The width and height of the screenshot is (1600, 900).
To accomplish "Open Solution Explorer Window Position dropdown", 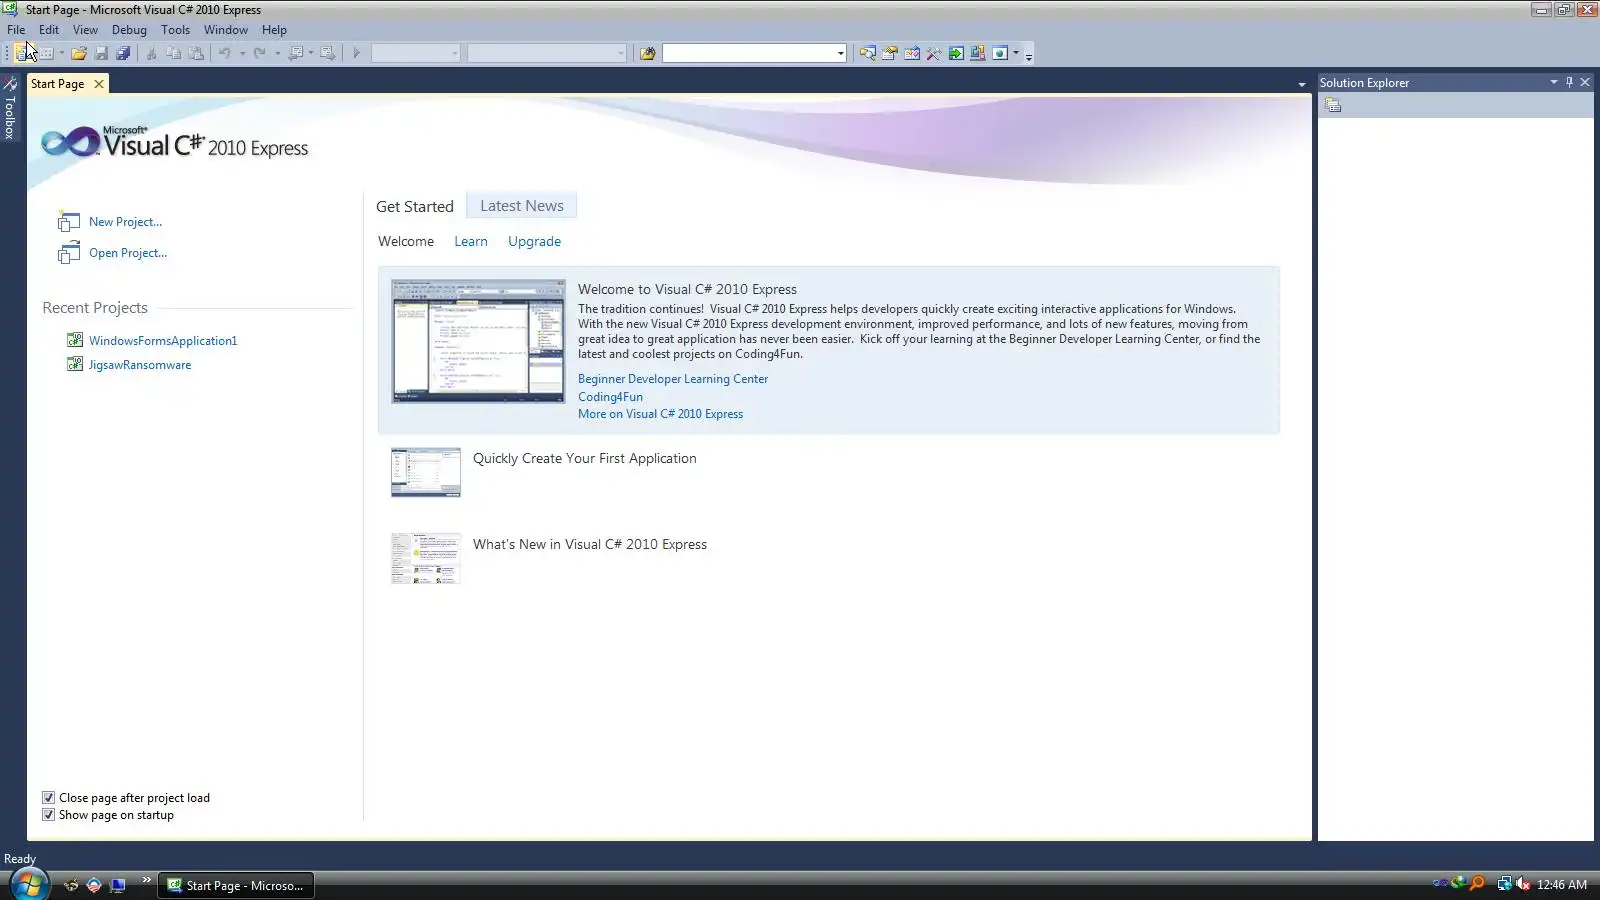I will point(1554,82).
